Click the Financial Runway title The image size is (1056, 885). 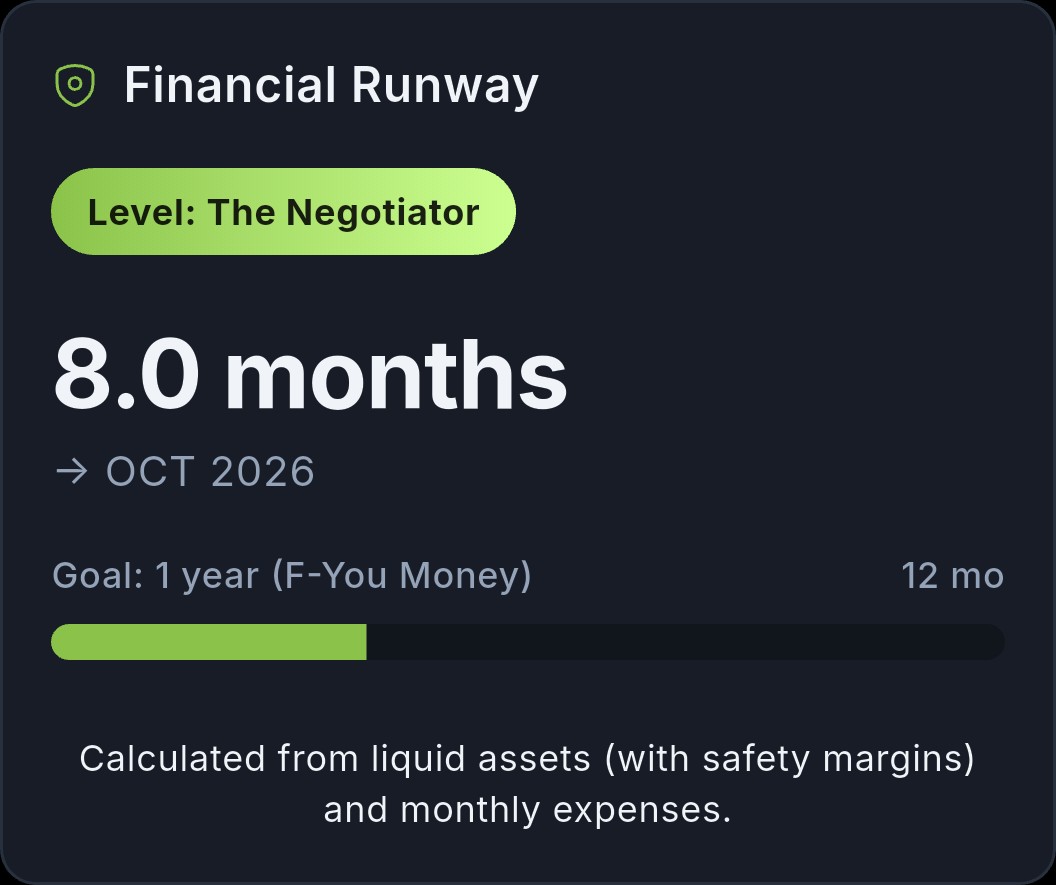pos(330,84)
